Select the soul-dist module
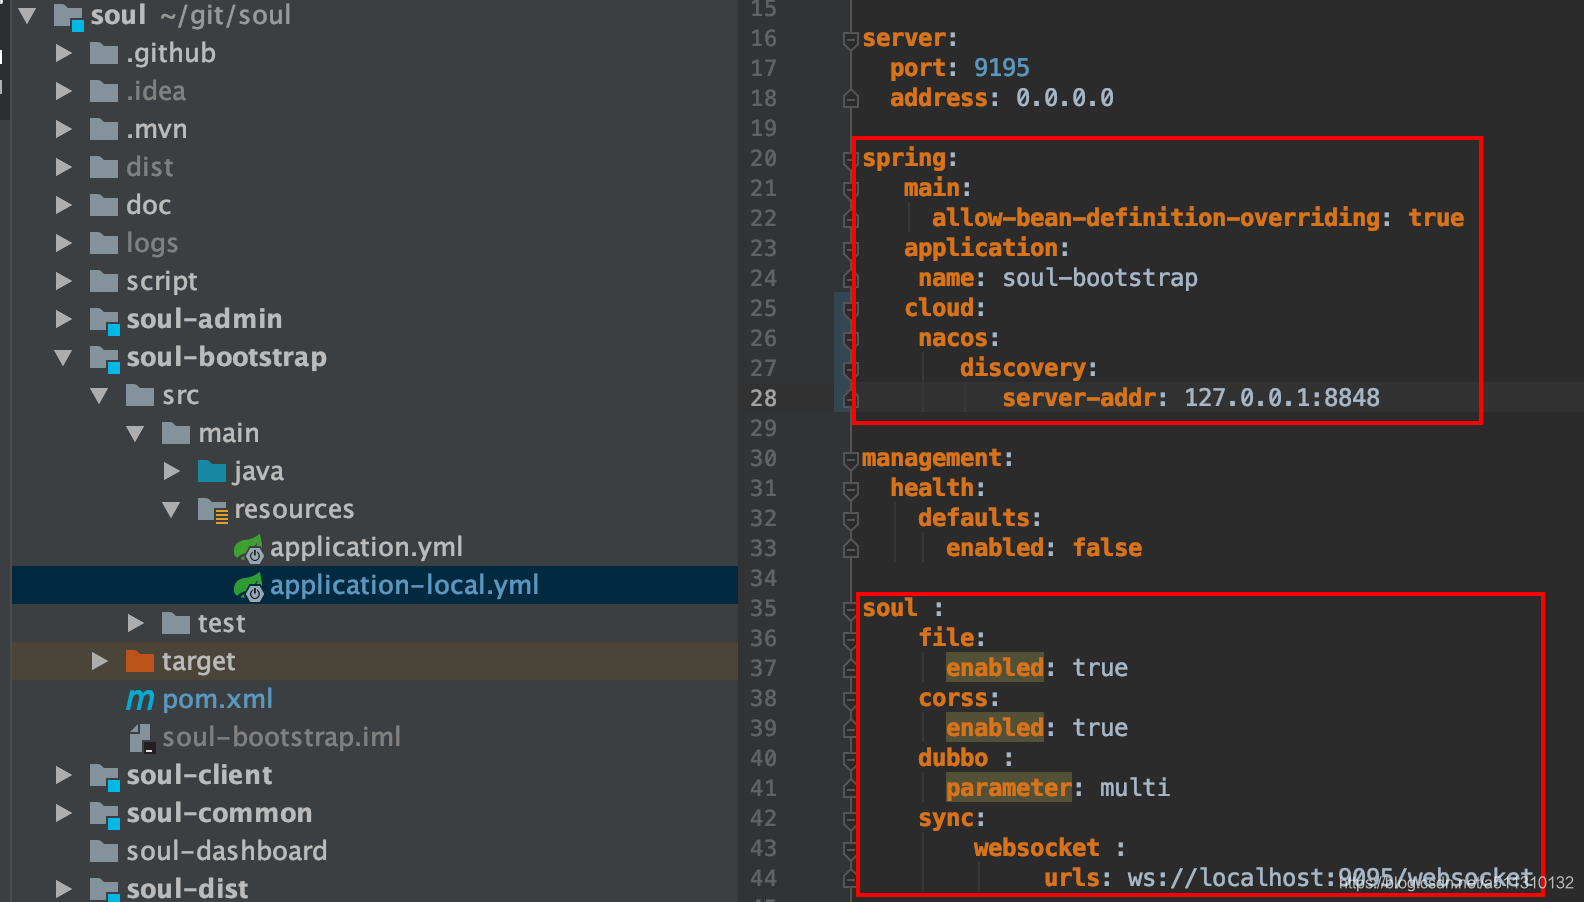1584x902 pixels. (187, 888)
